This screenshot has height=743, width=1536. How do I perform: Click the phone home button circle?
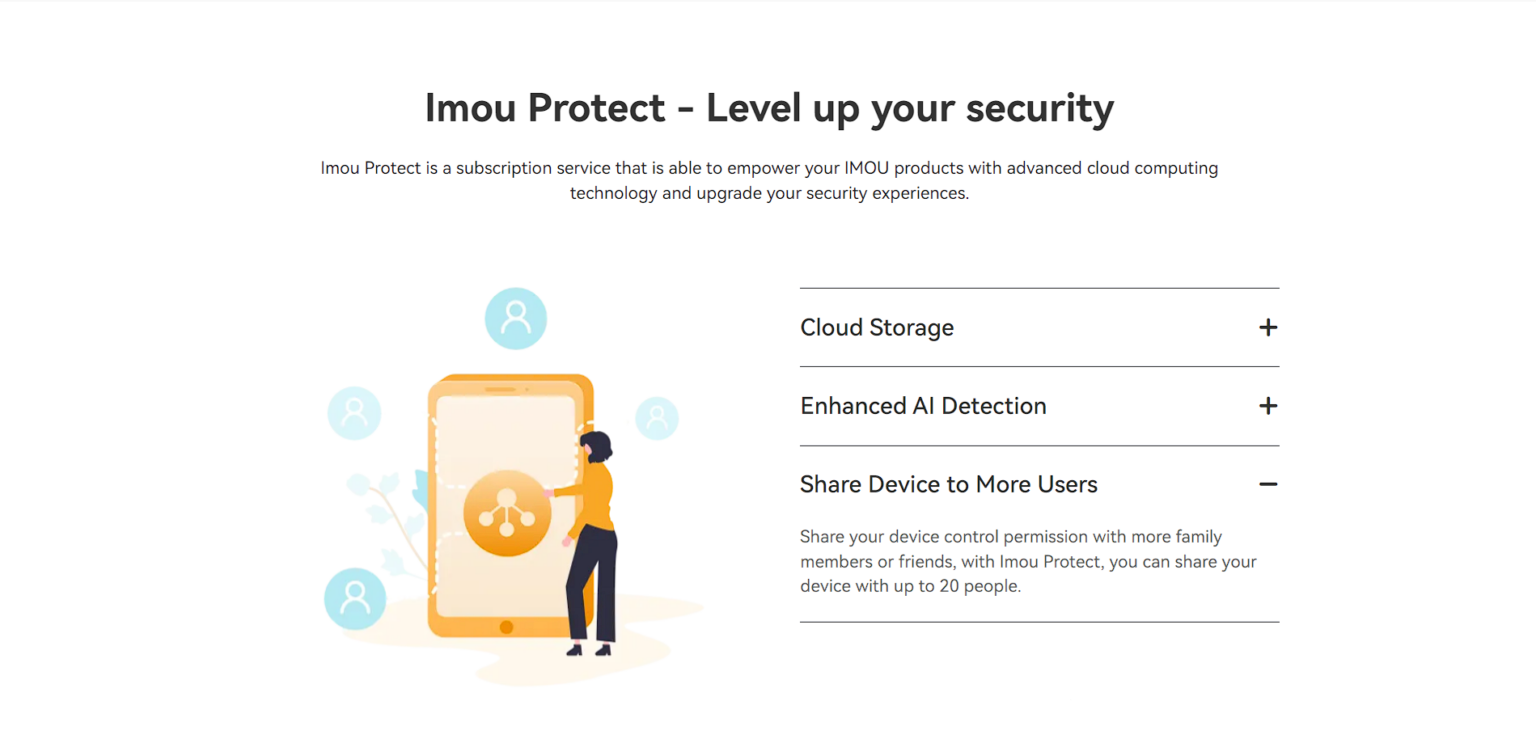point(506,627)
